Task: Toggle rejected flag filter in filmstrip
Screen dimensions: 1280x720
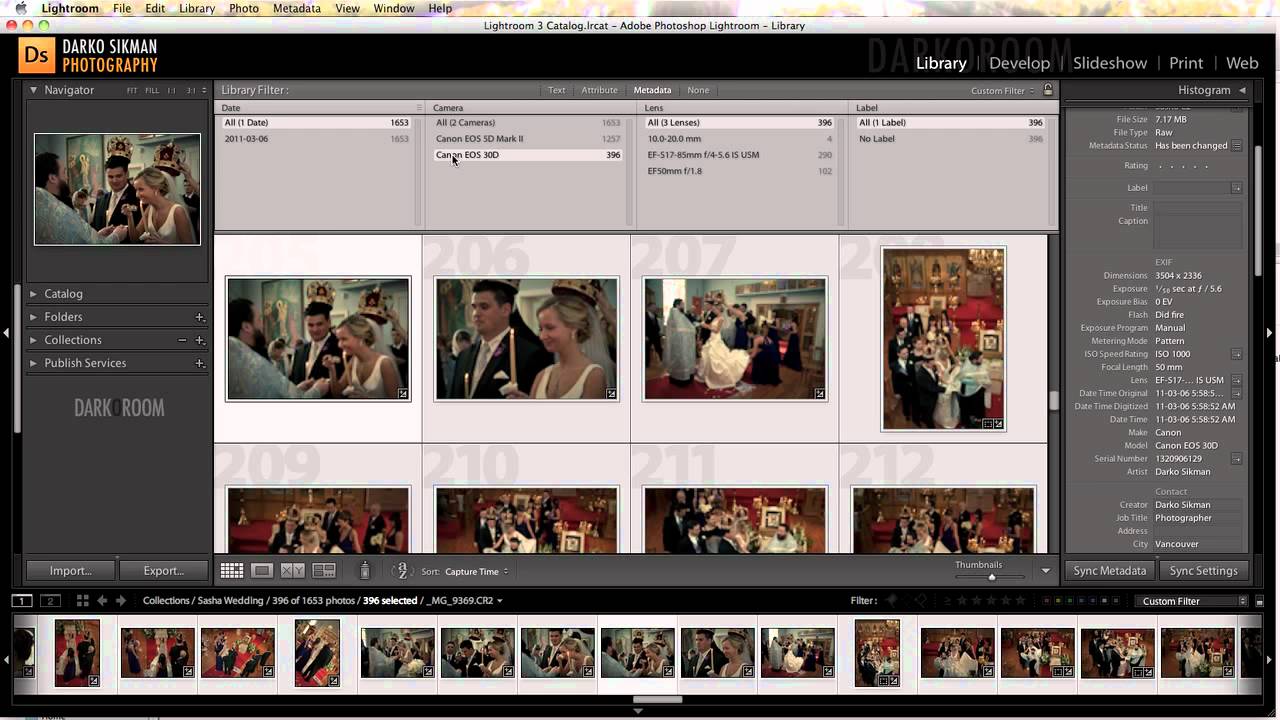Action: coord(921,601)
